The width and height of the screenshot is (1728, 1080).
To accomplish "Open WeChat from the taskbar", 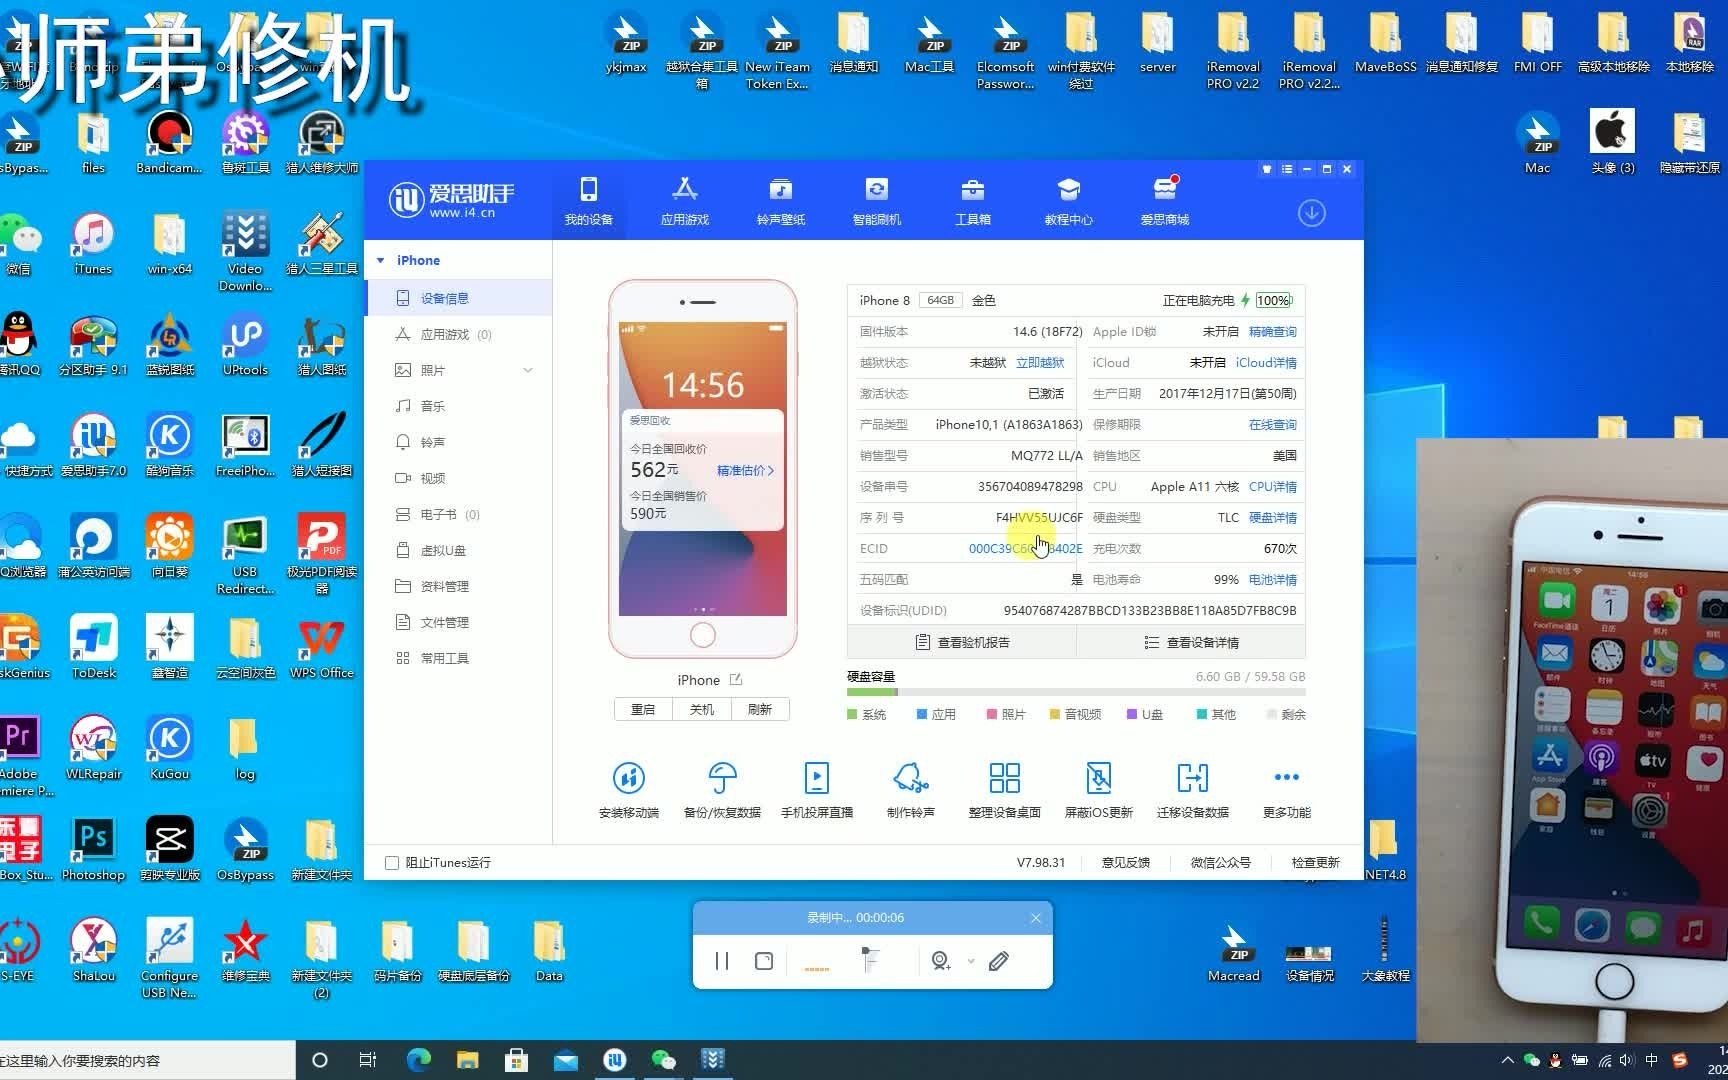I will pos(663,1060).
